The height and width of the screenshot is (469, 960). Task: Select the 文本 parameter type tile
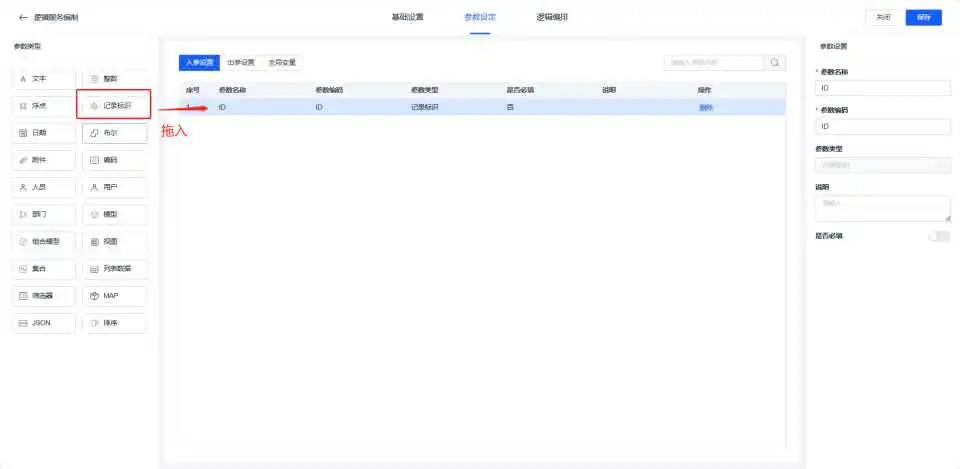[x=43, y=79]
